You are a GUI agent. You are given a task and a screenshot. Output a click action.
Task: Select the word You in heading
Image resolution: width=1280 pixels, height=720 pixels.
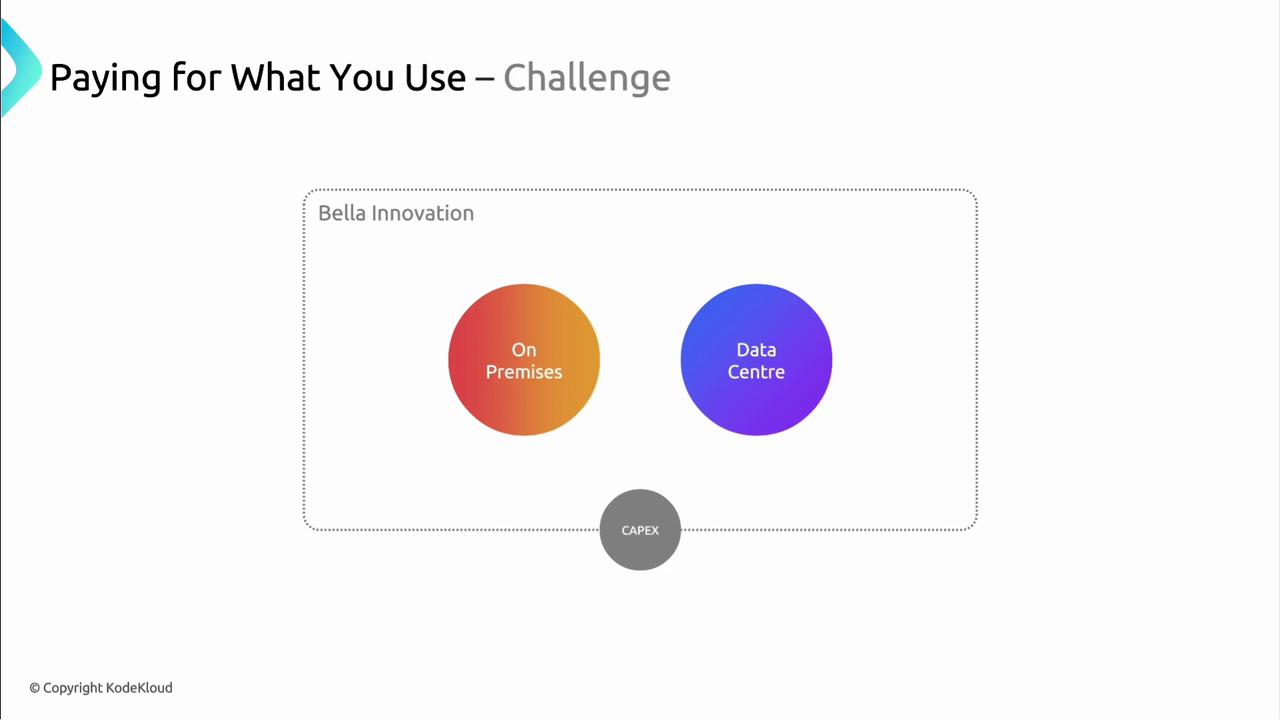[x=363, y=78]
